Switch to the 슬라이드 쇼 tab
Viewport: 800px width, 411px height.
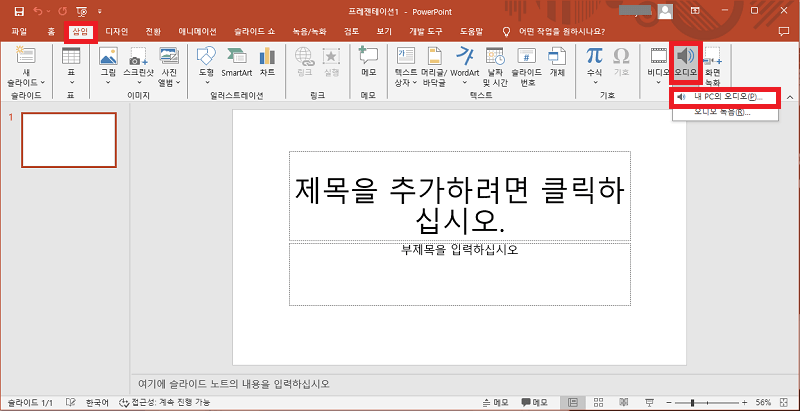pos(255,32)
